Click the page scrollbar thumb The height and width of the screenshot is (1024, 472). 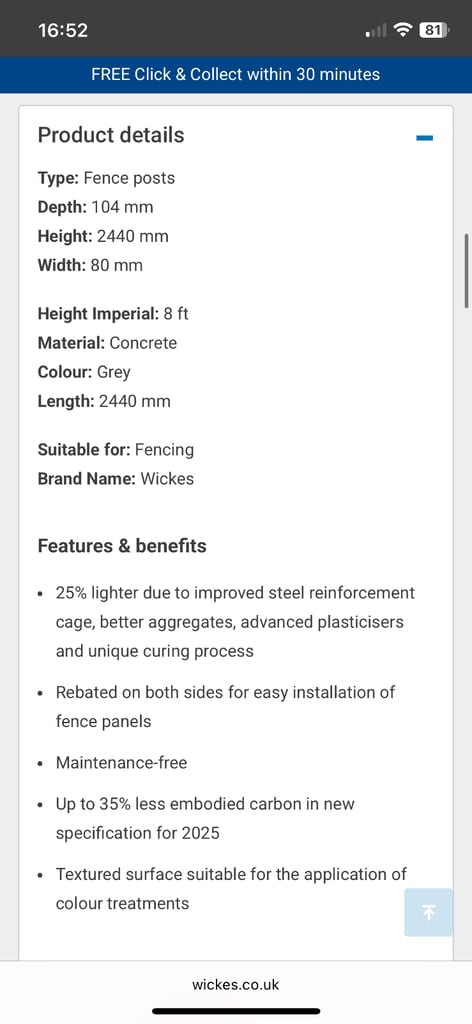pyautogui.click(x=467, y=270)
